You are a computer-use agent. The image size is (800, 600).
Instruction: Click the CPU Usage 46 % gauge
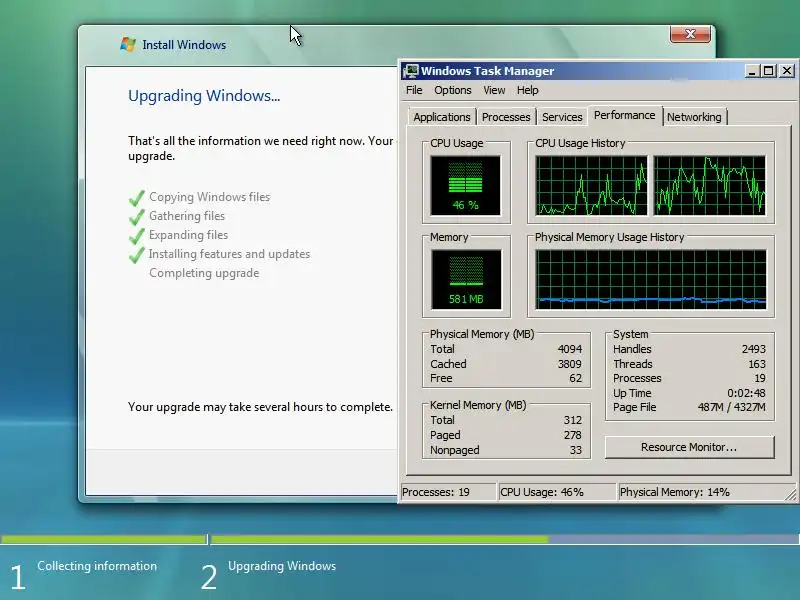[465, 186]
